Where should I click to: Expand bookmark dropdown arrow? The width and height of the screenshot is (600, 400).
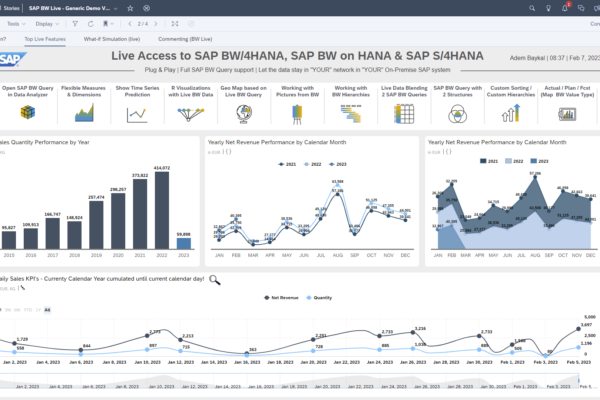[112, 24]
